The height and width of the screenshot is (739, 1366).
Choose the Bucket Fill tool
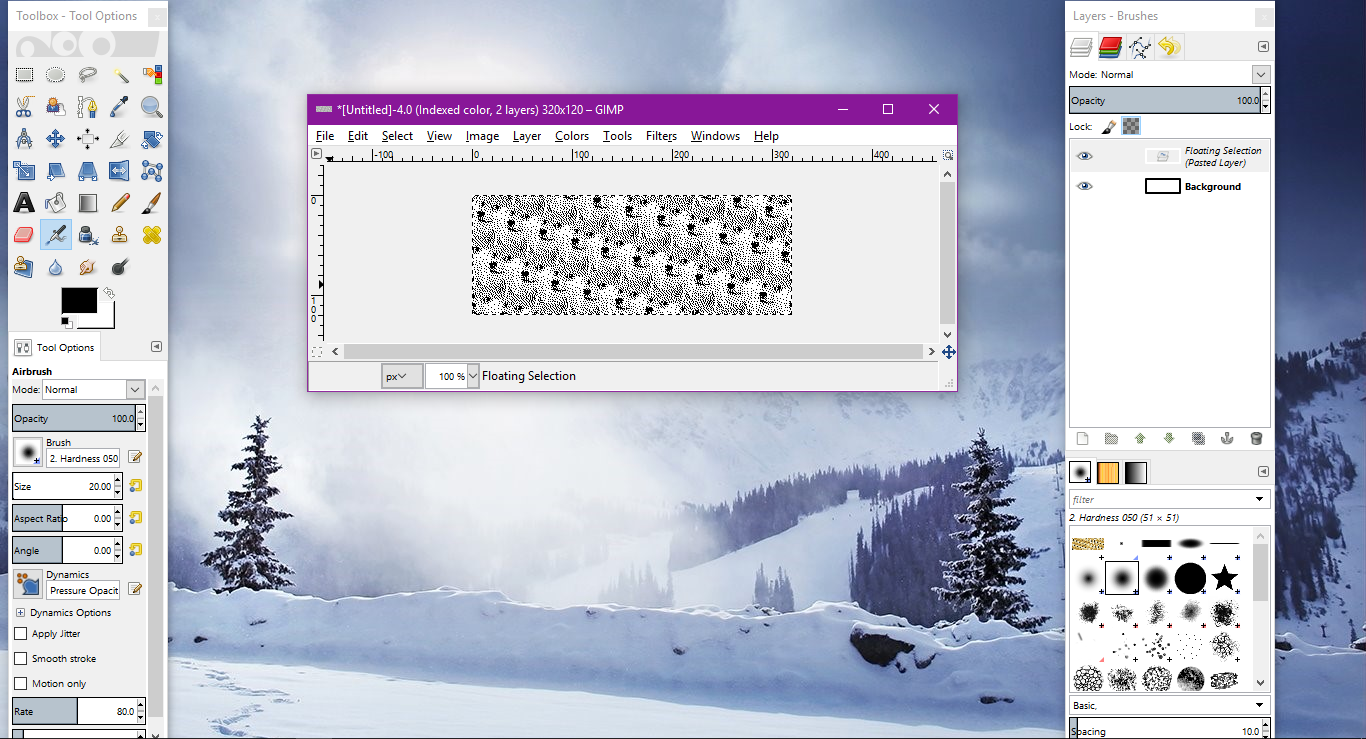(56, 203)
